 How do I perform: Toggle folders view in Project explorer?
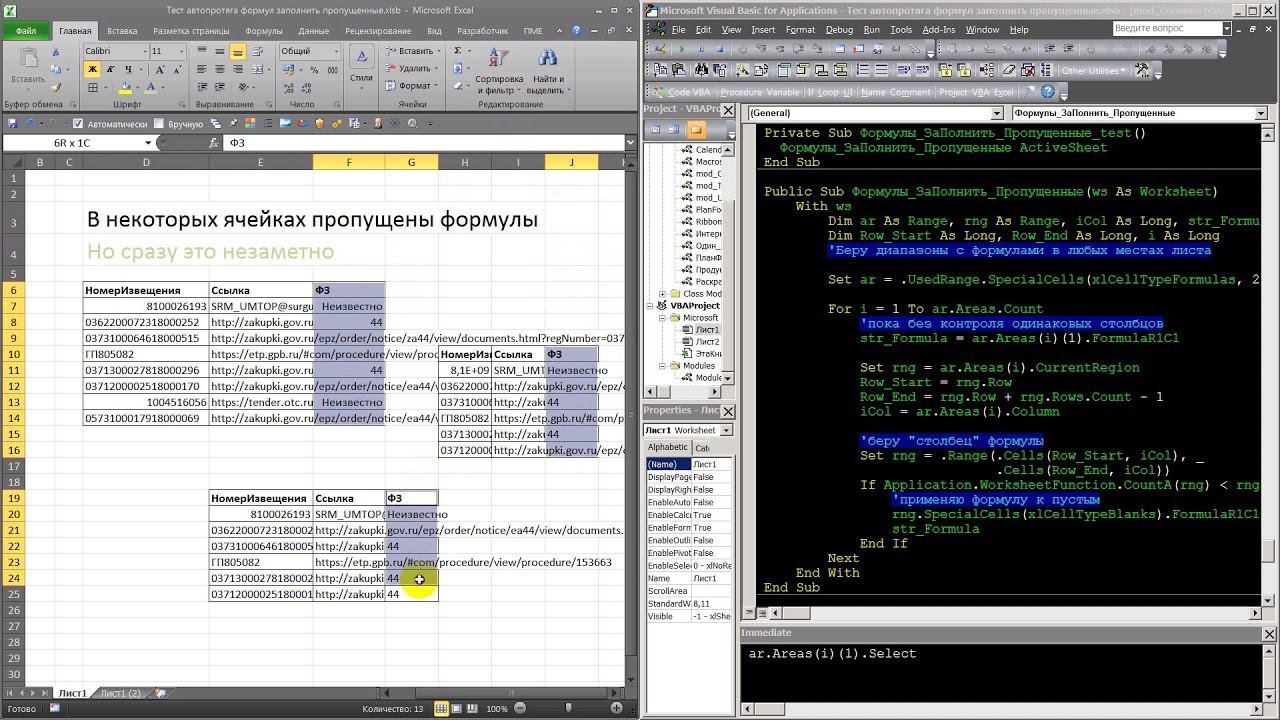point(696,129)
